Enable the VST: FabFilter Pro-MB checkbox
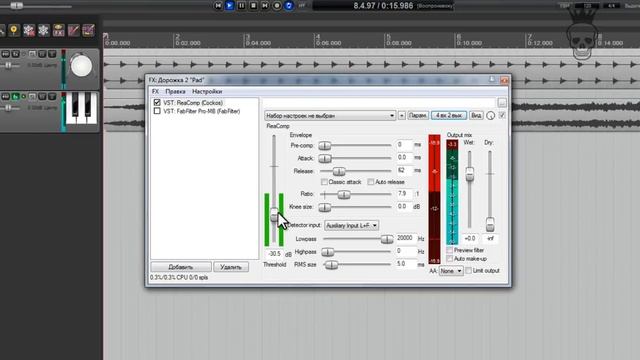This screenshot has width=640, height=360. (x=157, y=111)
